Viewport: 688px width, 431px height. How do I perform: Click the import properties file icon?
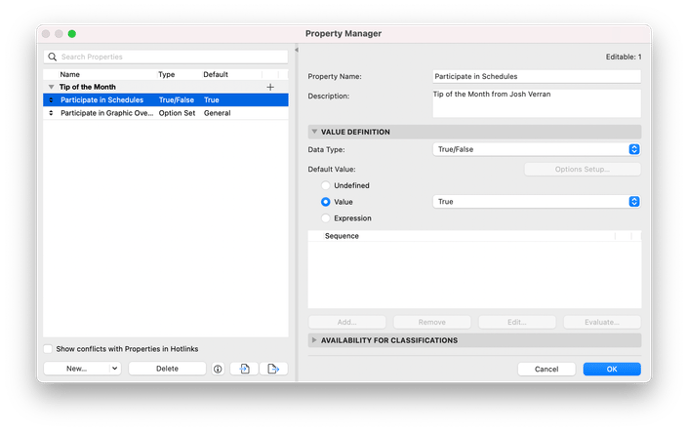click(244, 369)
